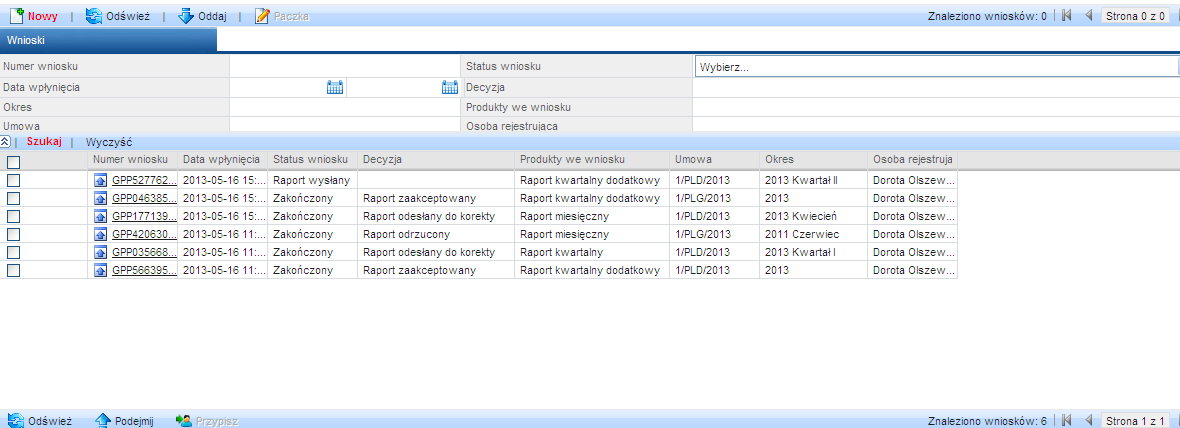Viewport: 1180px width, 428px height.
Task: Open request link GPP527762
Action: [144, 181]
